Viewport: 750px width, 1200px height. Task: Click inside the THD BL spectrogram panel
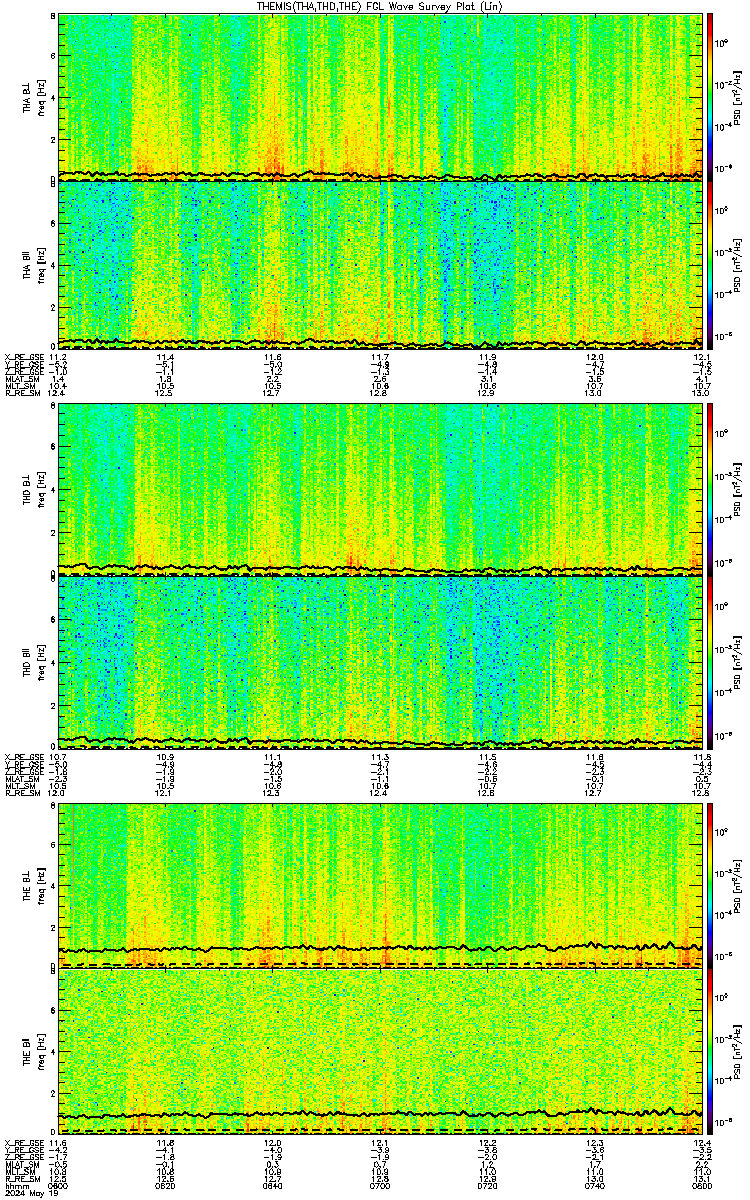click(381, 488)
